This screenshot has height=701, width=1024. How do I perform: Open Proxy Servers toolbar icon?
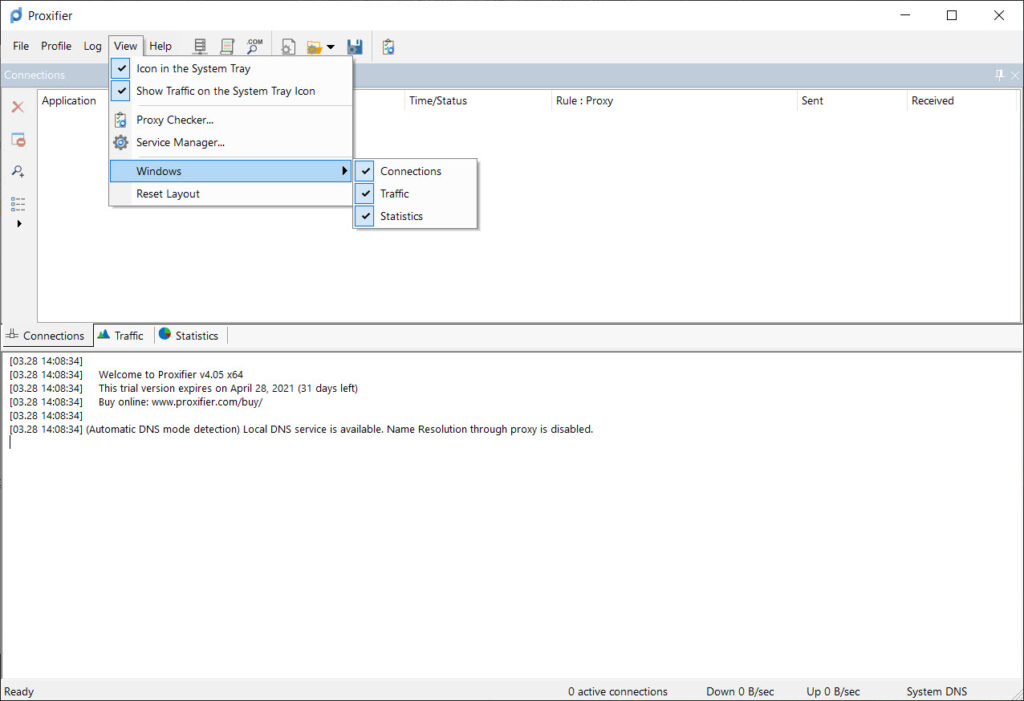click(200, 46)
